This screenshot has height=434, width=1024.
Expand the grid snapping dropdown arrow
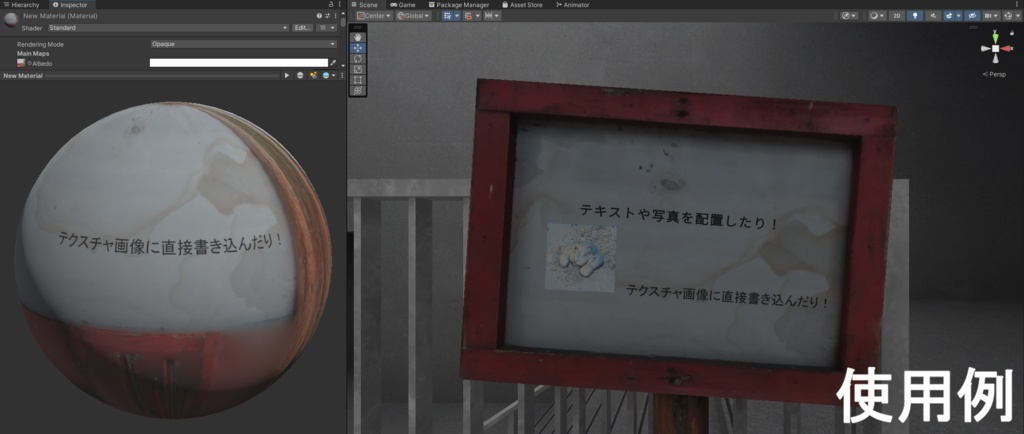(x=457, y=16)
